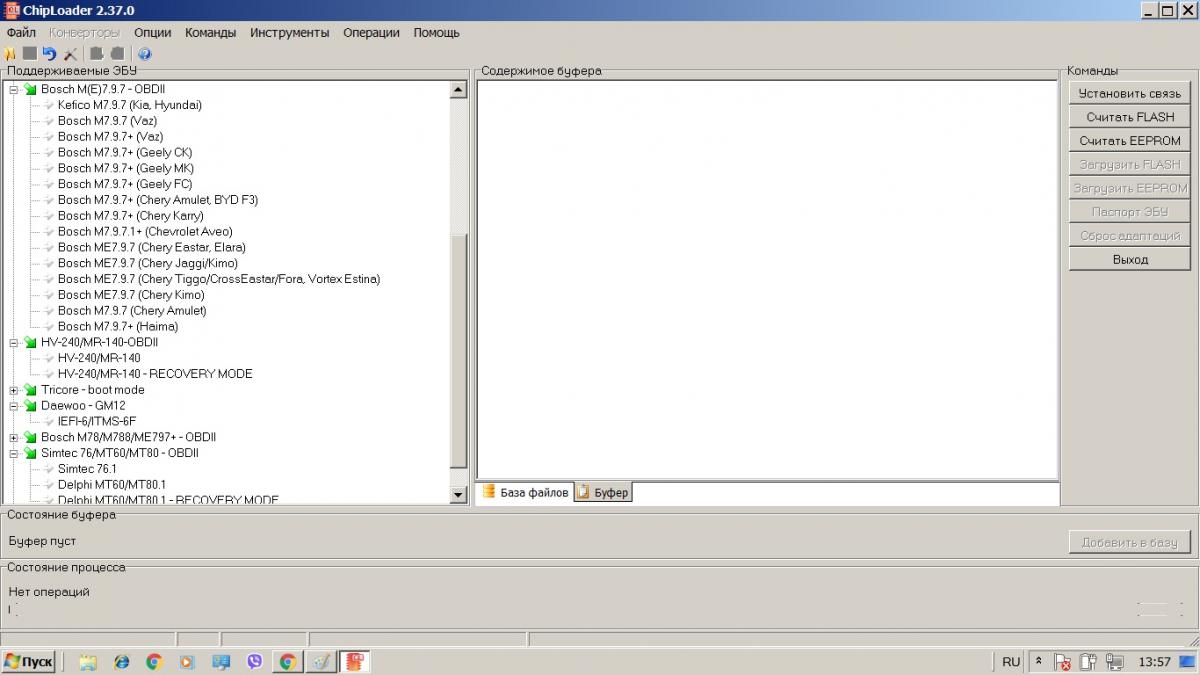Collapse the HV-240/MR-140-OBDII tree group
Image resolution: width=1200 pixels, height=675 pixels.
pos(14,342)
